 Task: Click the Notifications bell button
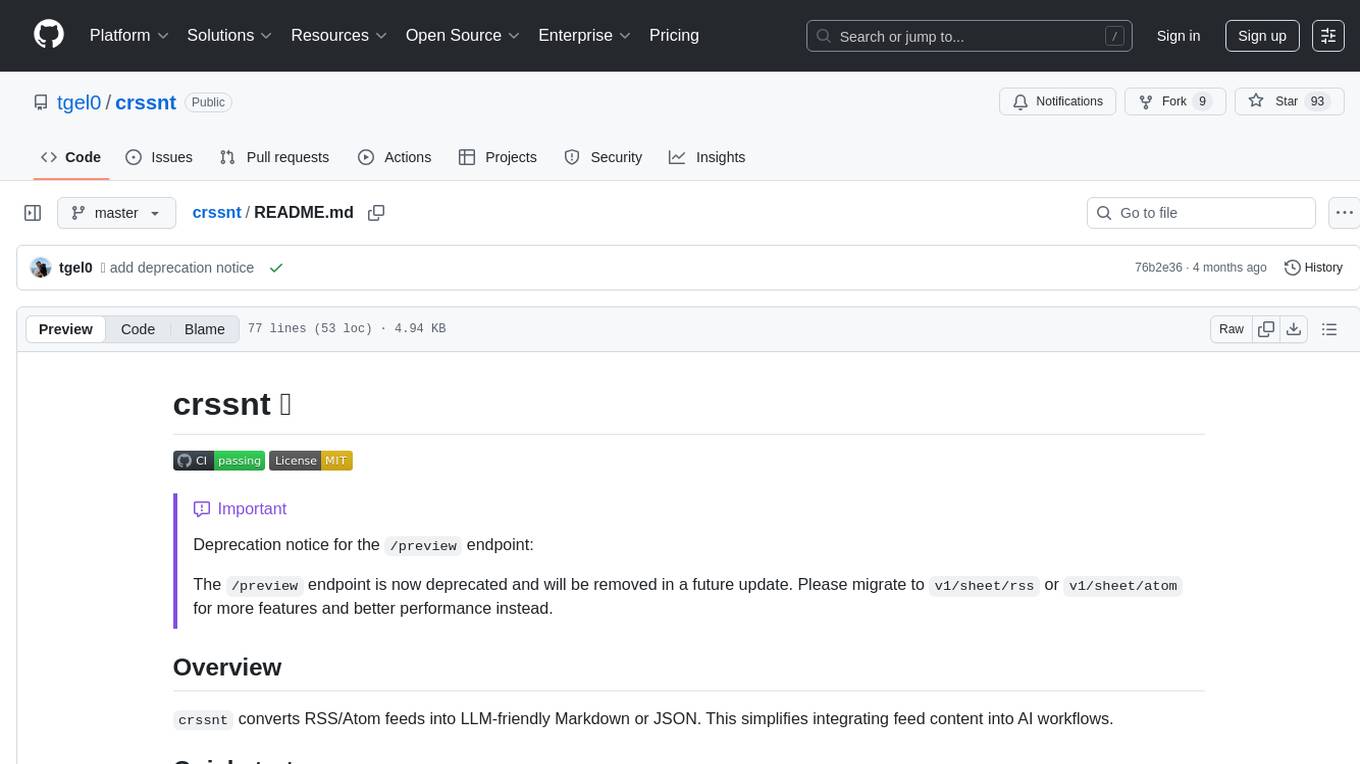point(1058,101)
